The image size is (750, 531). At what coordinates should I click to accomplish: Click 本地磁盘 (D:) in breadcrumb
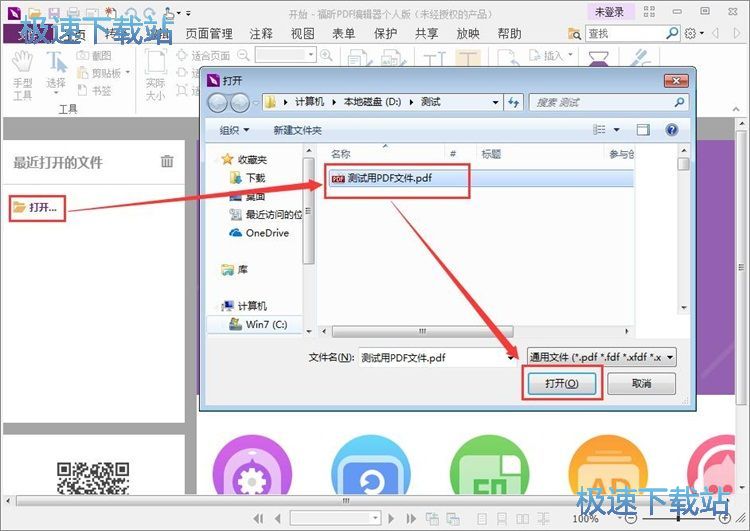click(373, 102)
